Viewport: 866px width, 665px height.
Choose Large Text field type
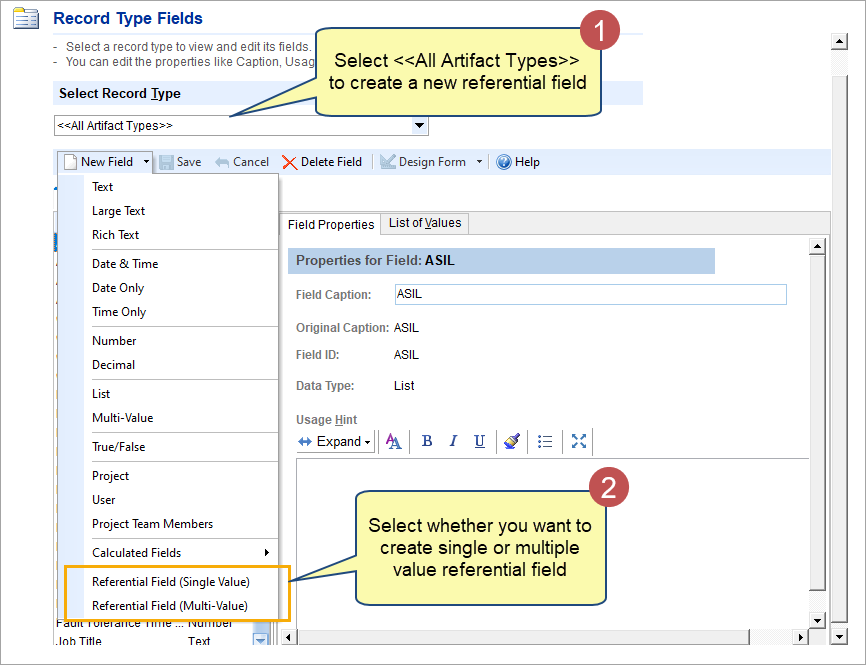coord(118,210)
